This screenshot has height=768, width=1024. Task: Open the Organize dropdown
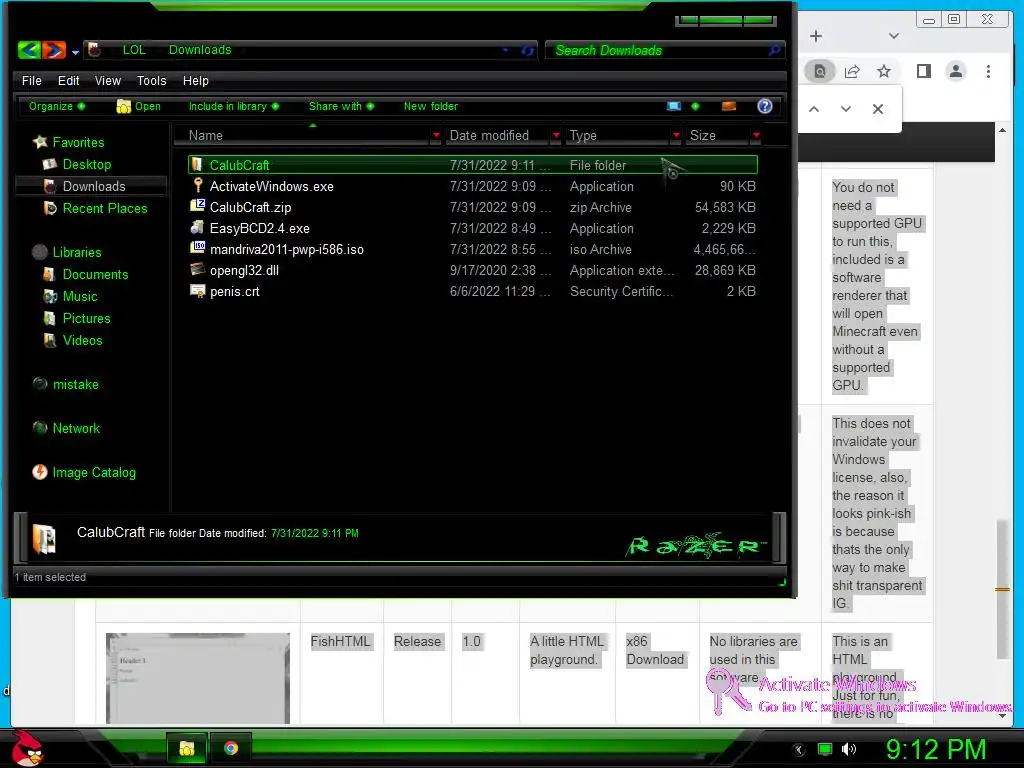click(x=56, y=106)
